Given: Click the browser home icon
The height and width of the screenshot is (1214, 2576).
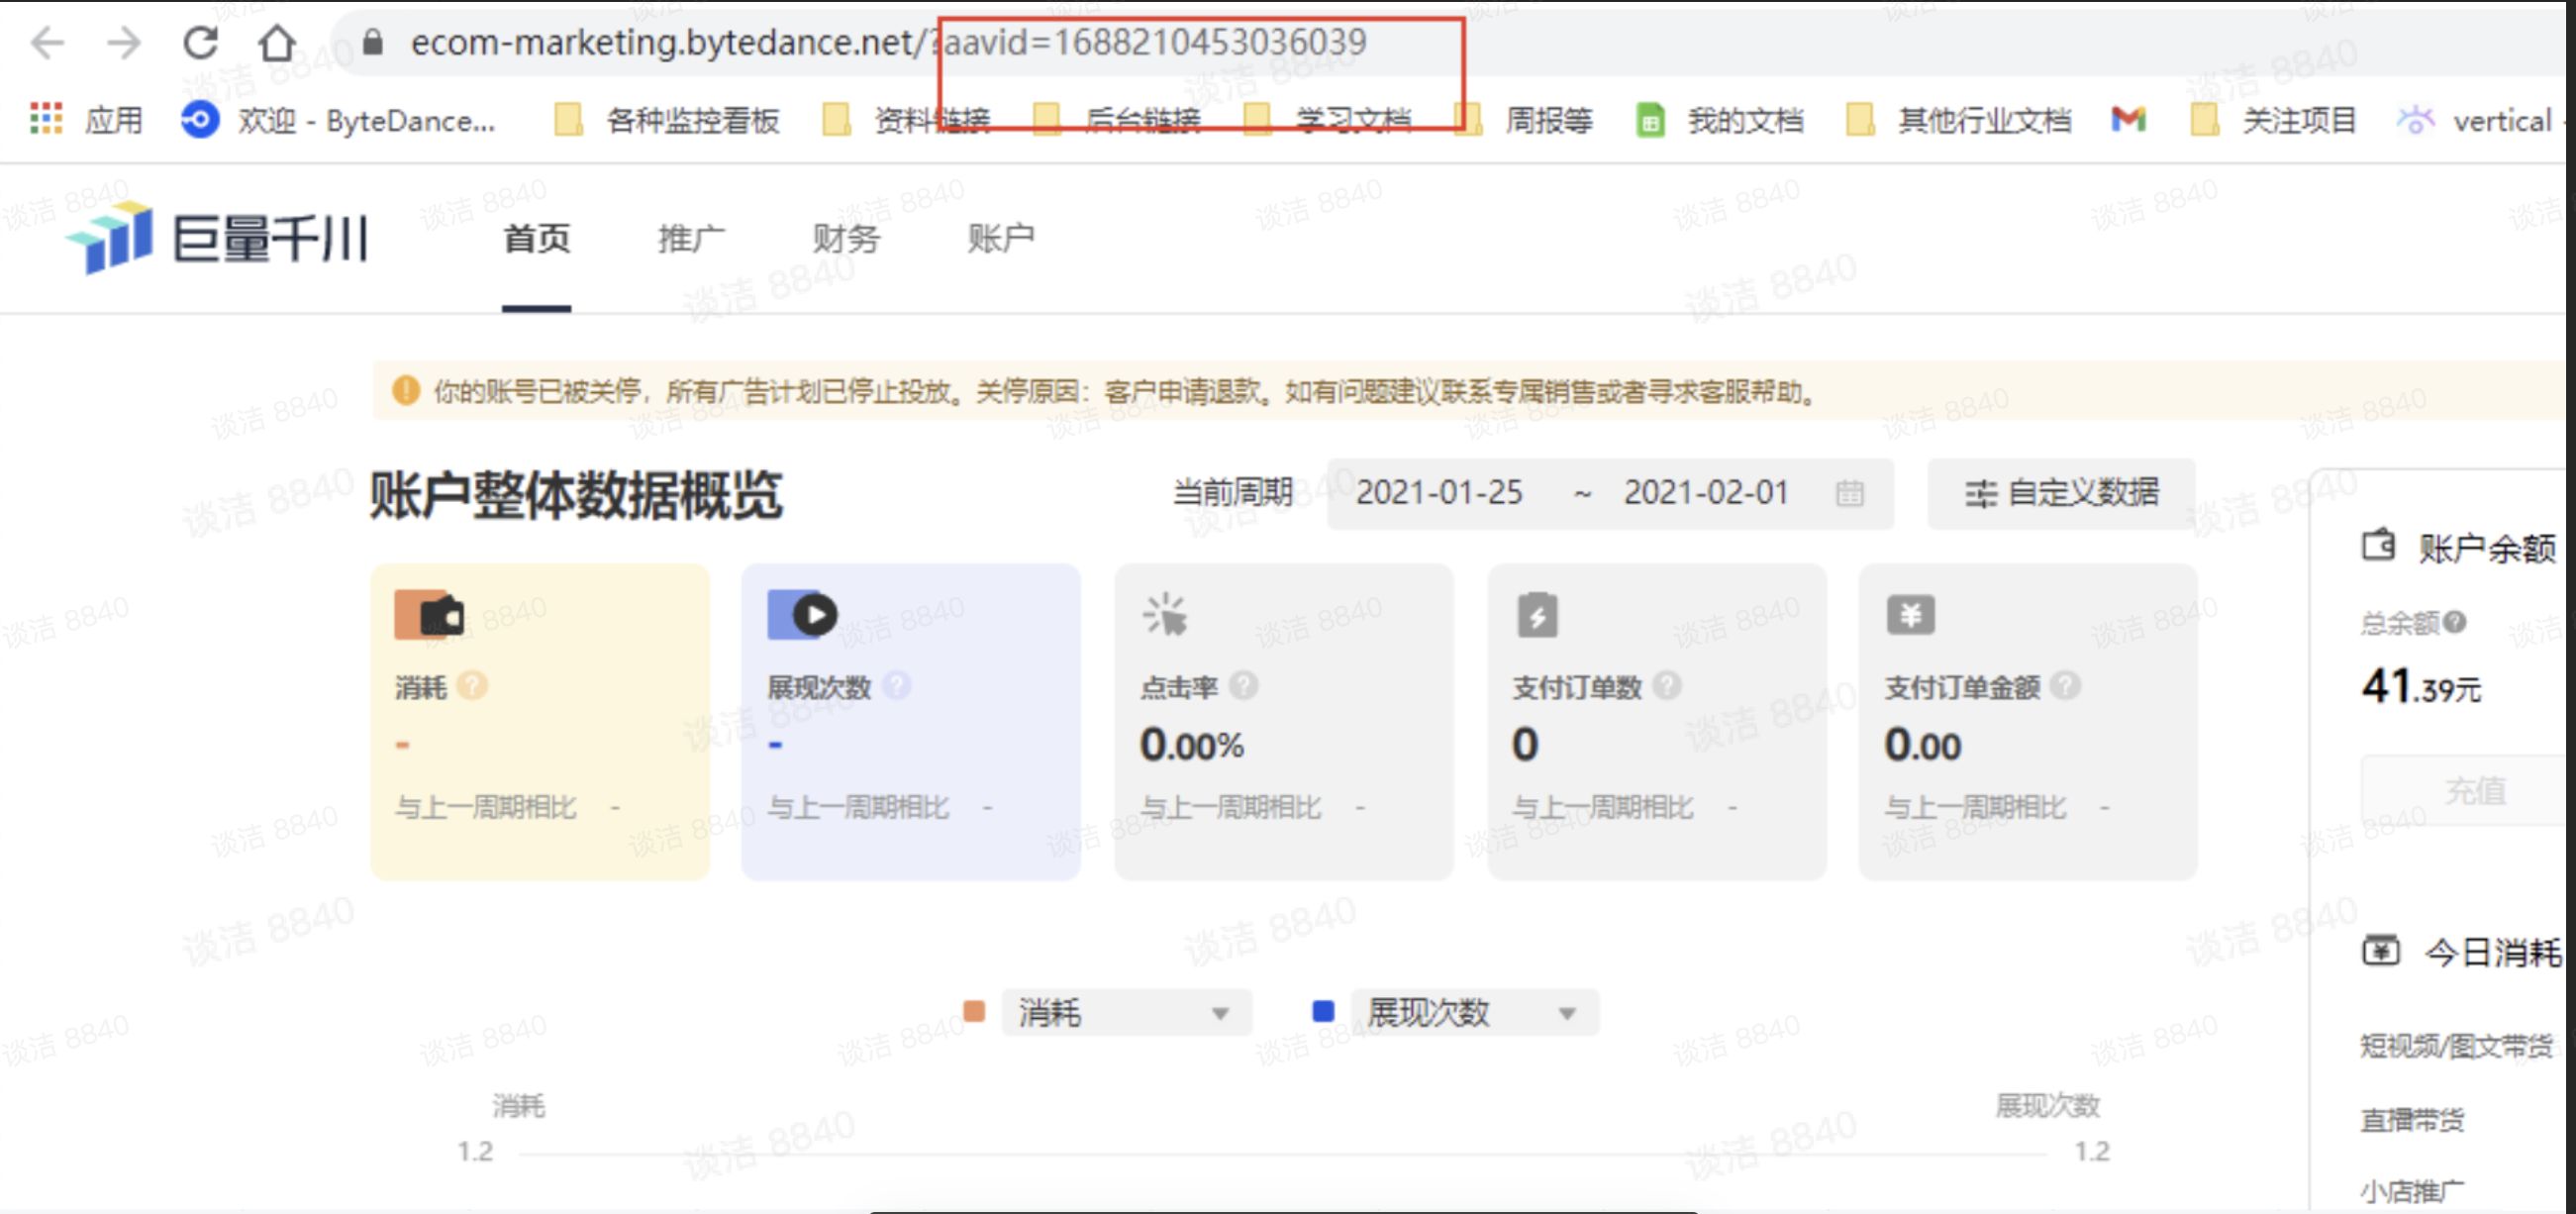Looking at the screenshot, I should point(277,43).
